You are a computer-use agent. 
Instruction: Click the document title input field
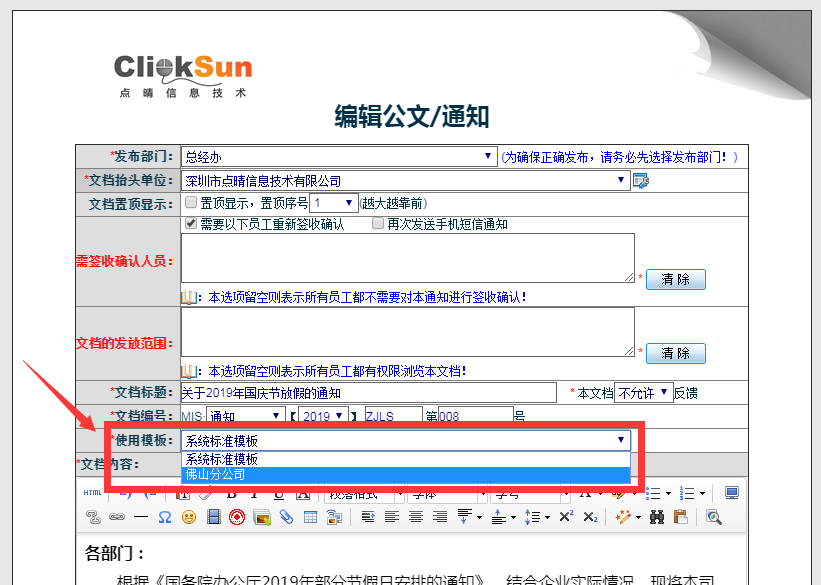[367, 393]
